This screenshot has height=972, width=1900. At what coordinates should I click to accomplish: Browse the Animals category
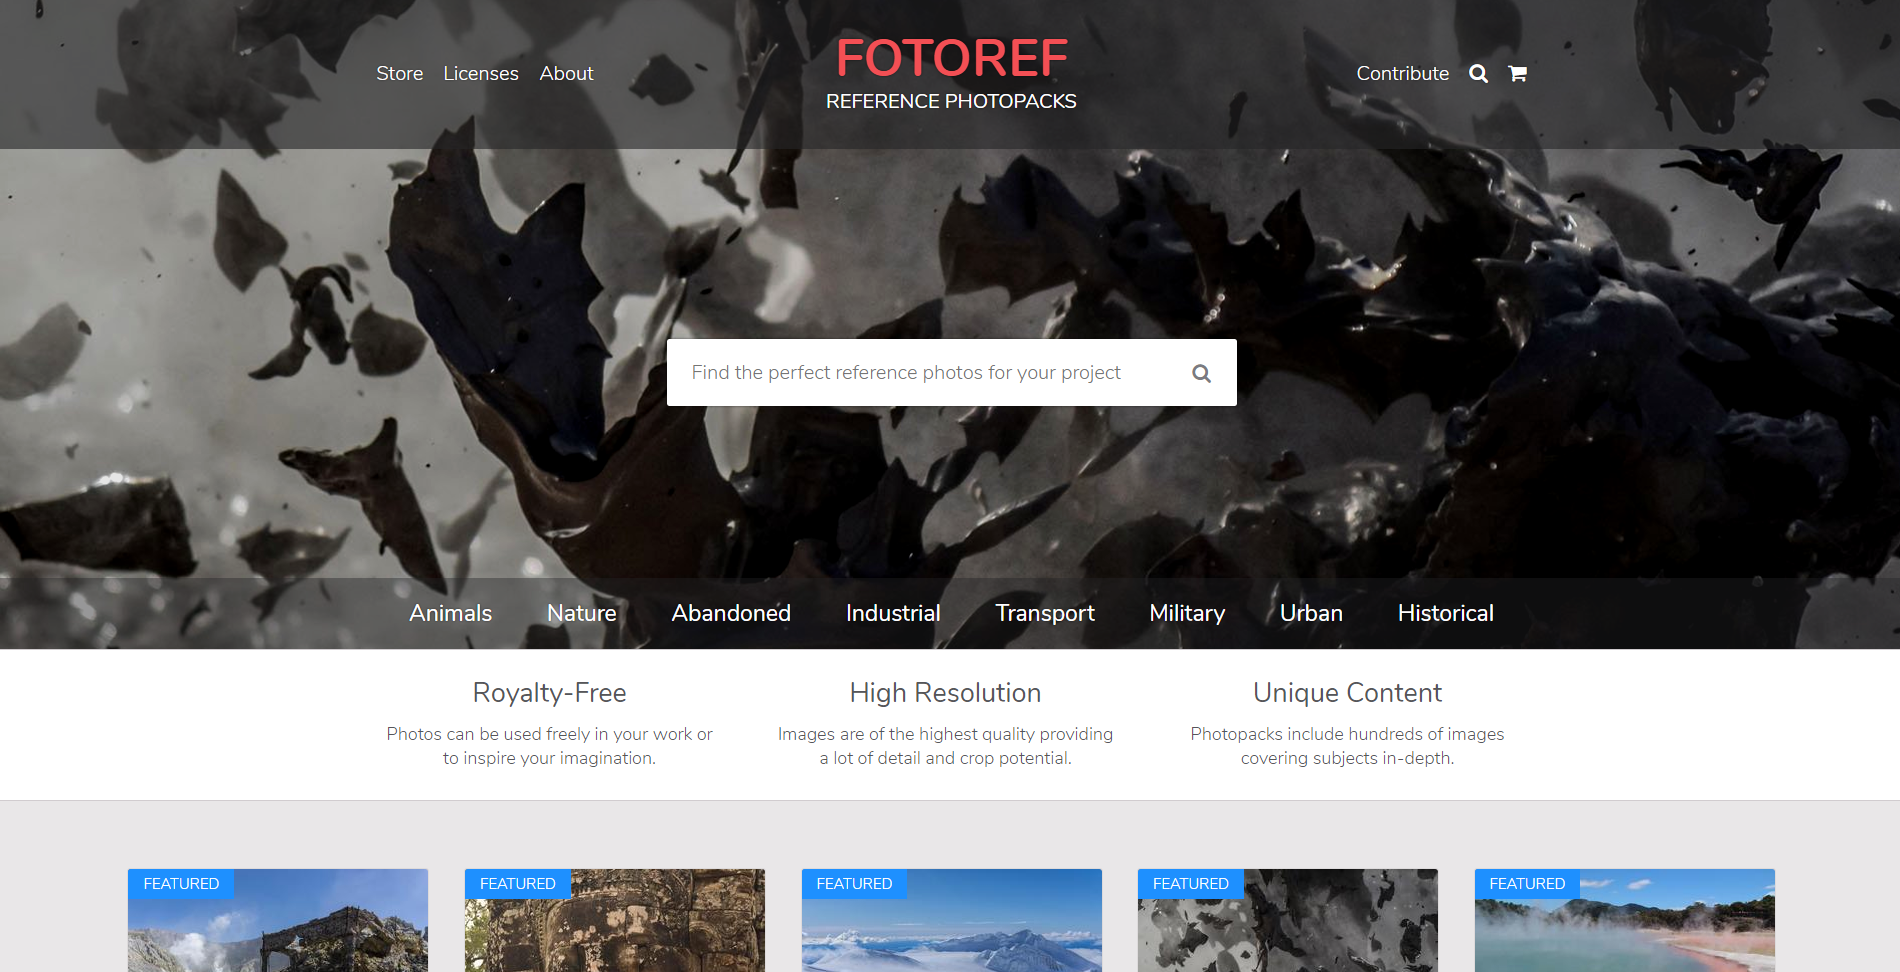pyautogui.click(x=450, y=613)
